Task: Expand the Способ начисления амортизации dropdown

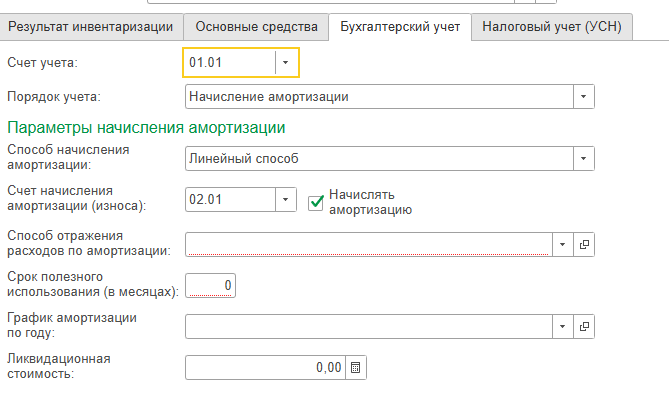Action: click(x=583, y=159)
